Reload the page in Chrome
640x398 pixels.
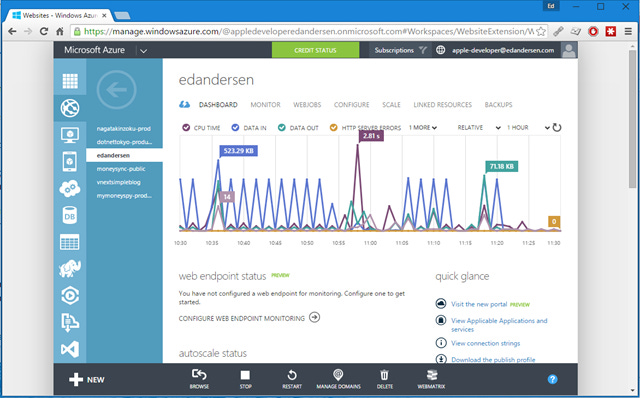pos(44,31)
